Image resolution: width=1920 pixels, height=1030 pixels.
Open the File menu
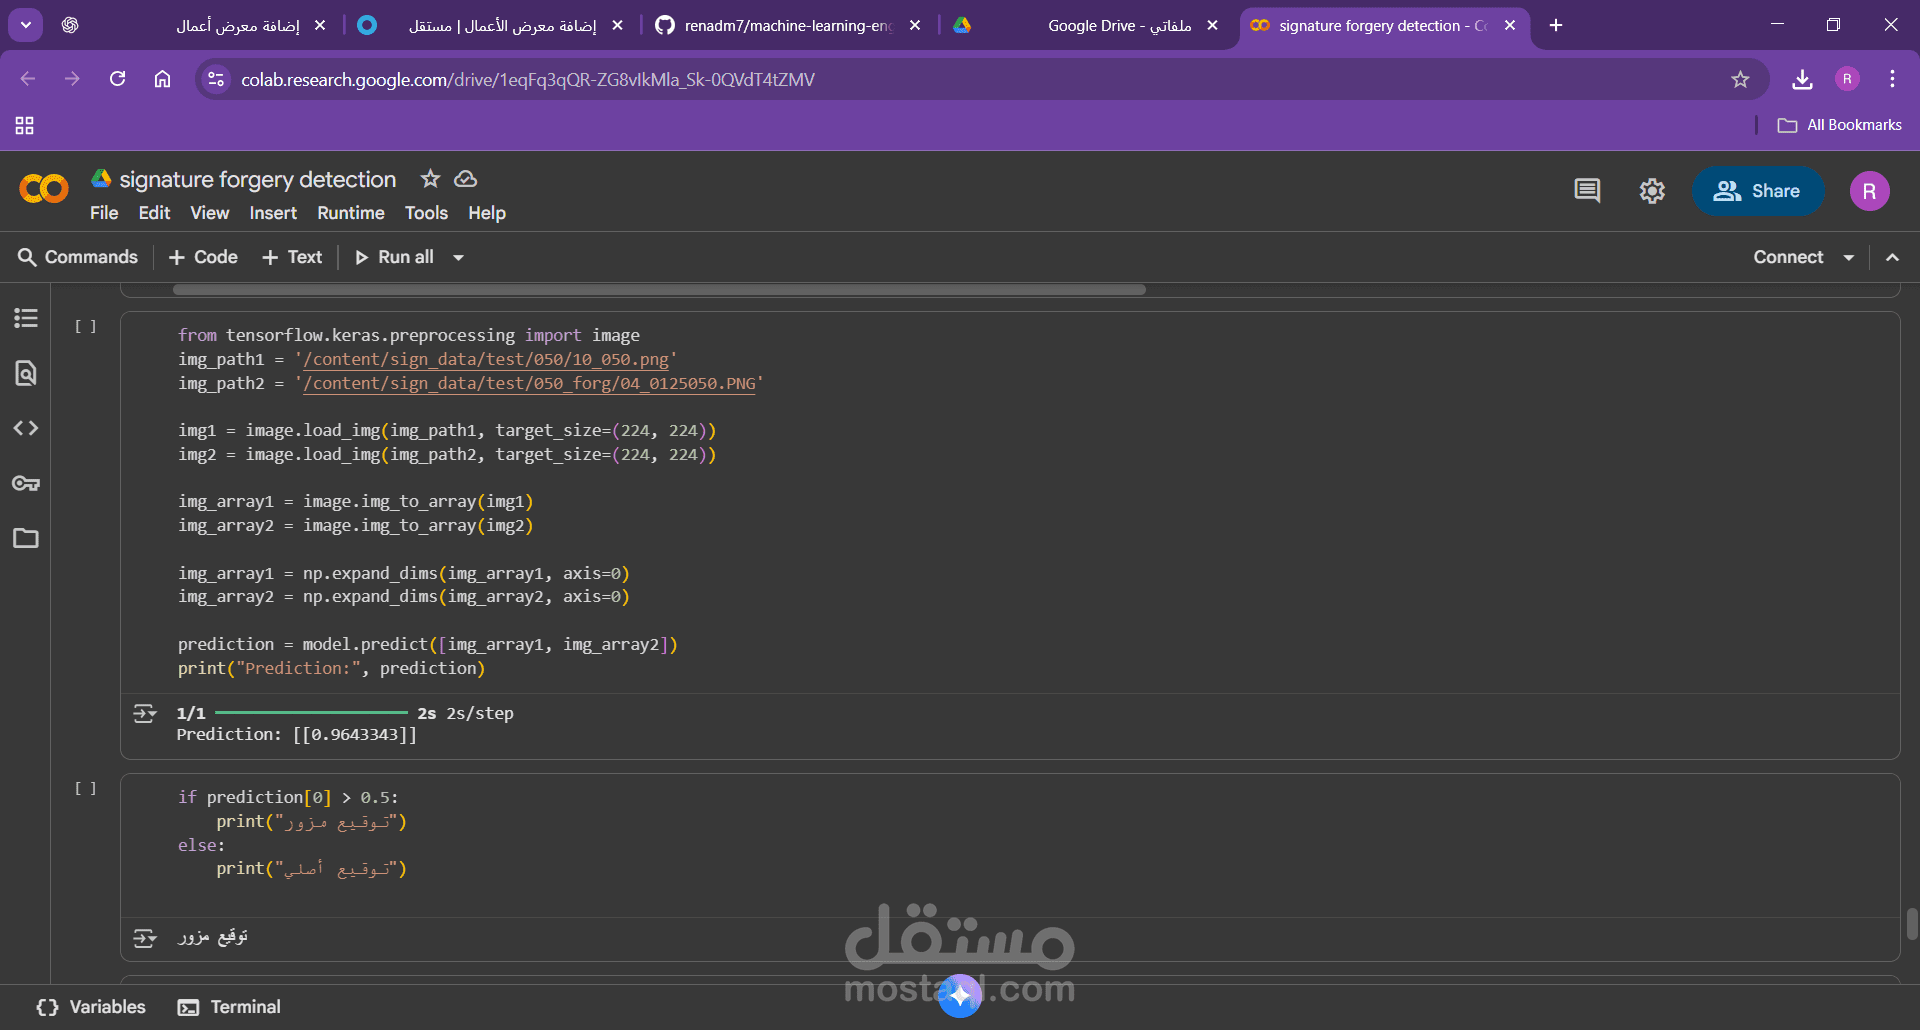coord(104,213)
